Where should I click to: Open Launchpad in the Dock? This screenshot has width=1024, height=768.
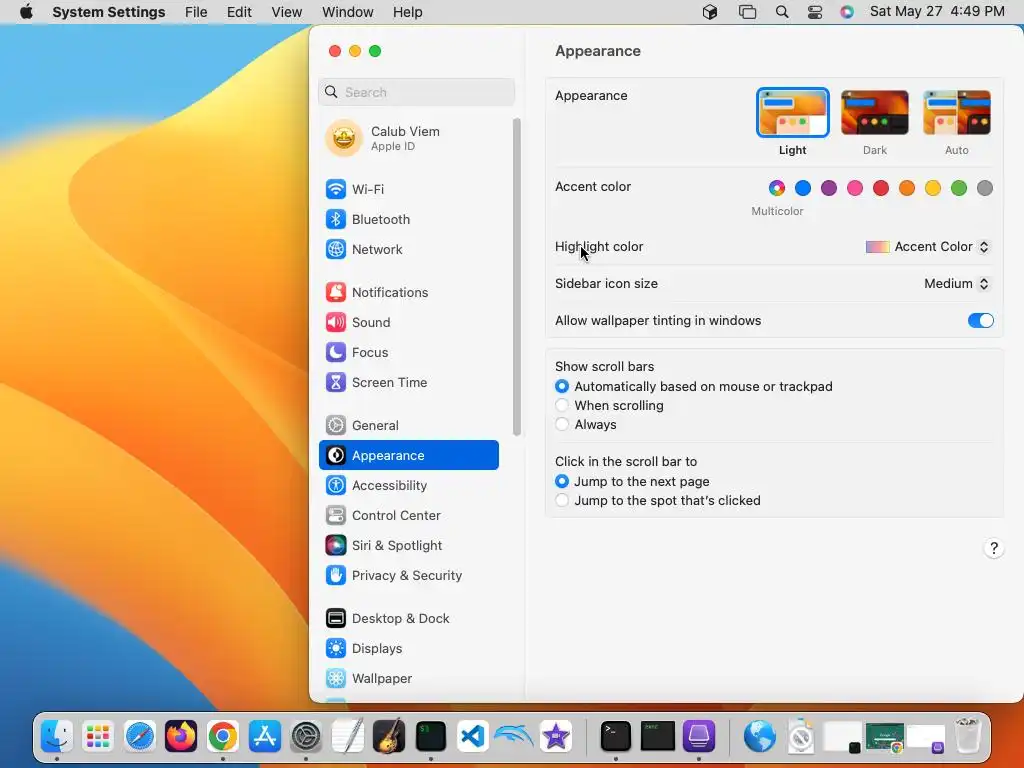(x=98, y=737)
